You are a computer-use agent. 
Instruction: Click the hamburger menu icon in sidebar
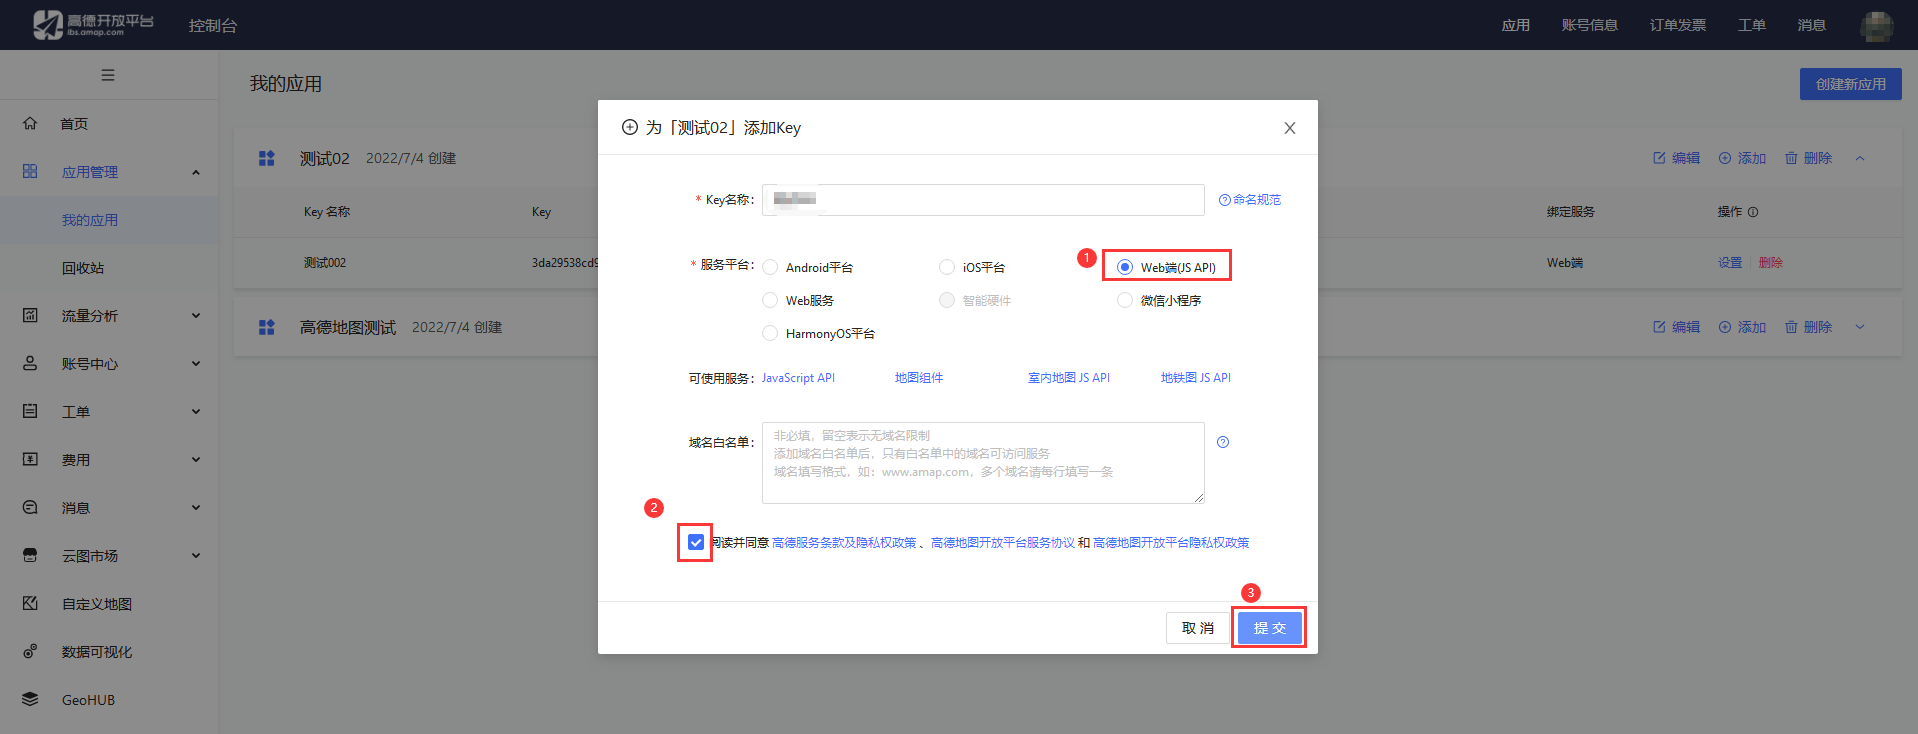(108, 75)
